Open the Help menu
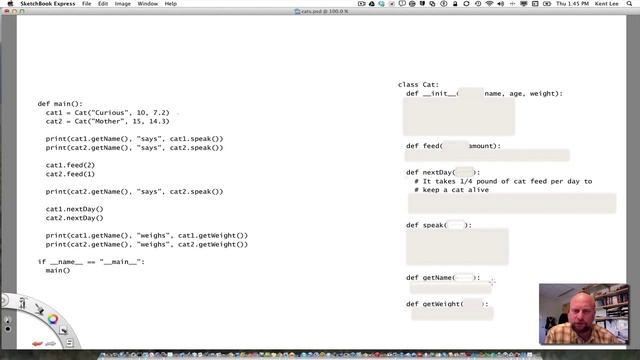640x360 pixels. [x=171, y=4]
